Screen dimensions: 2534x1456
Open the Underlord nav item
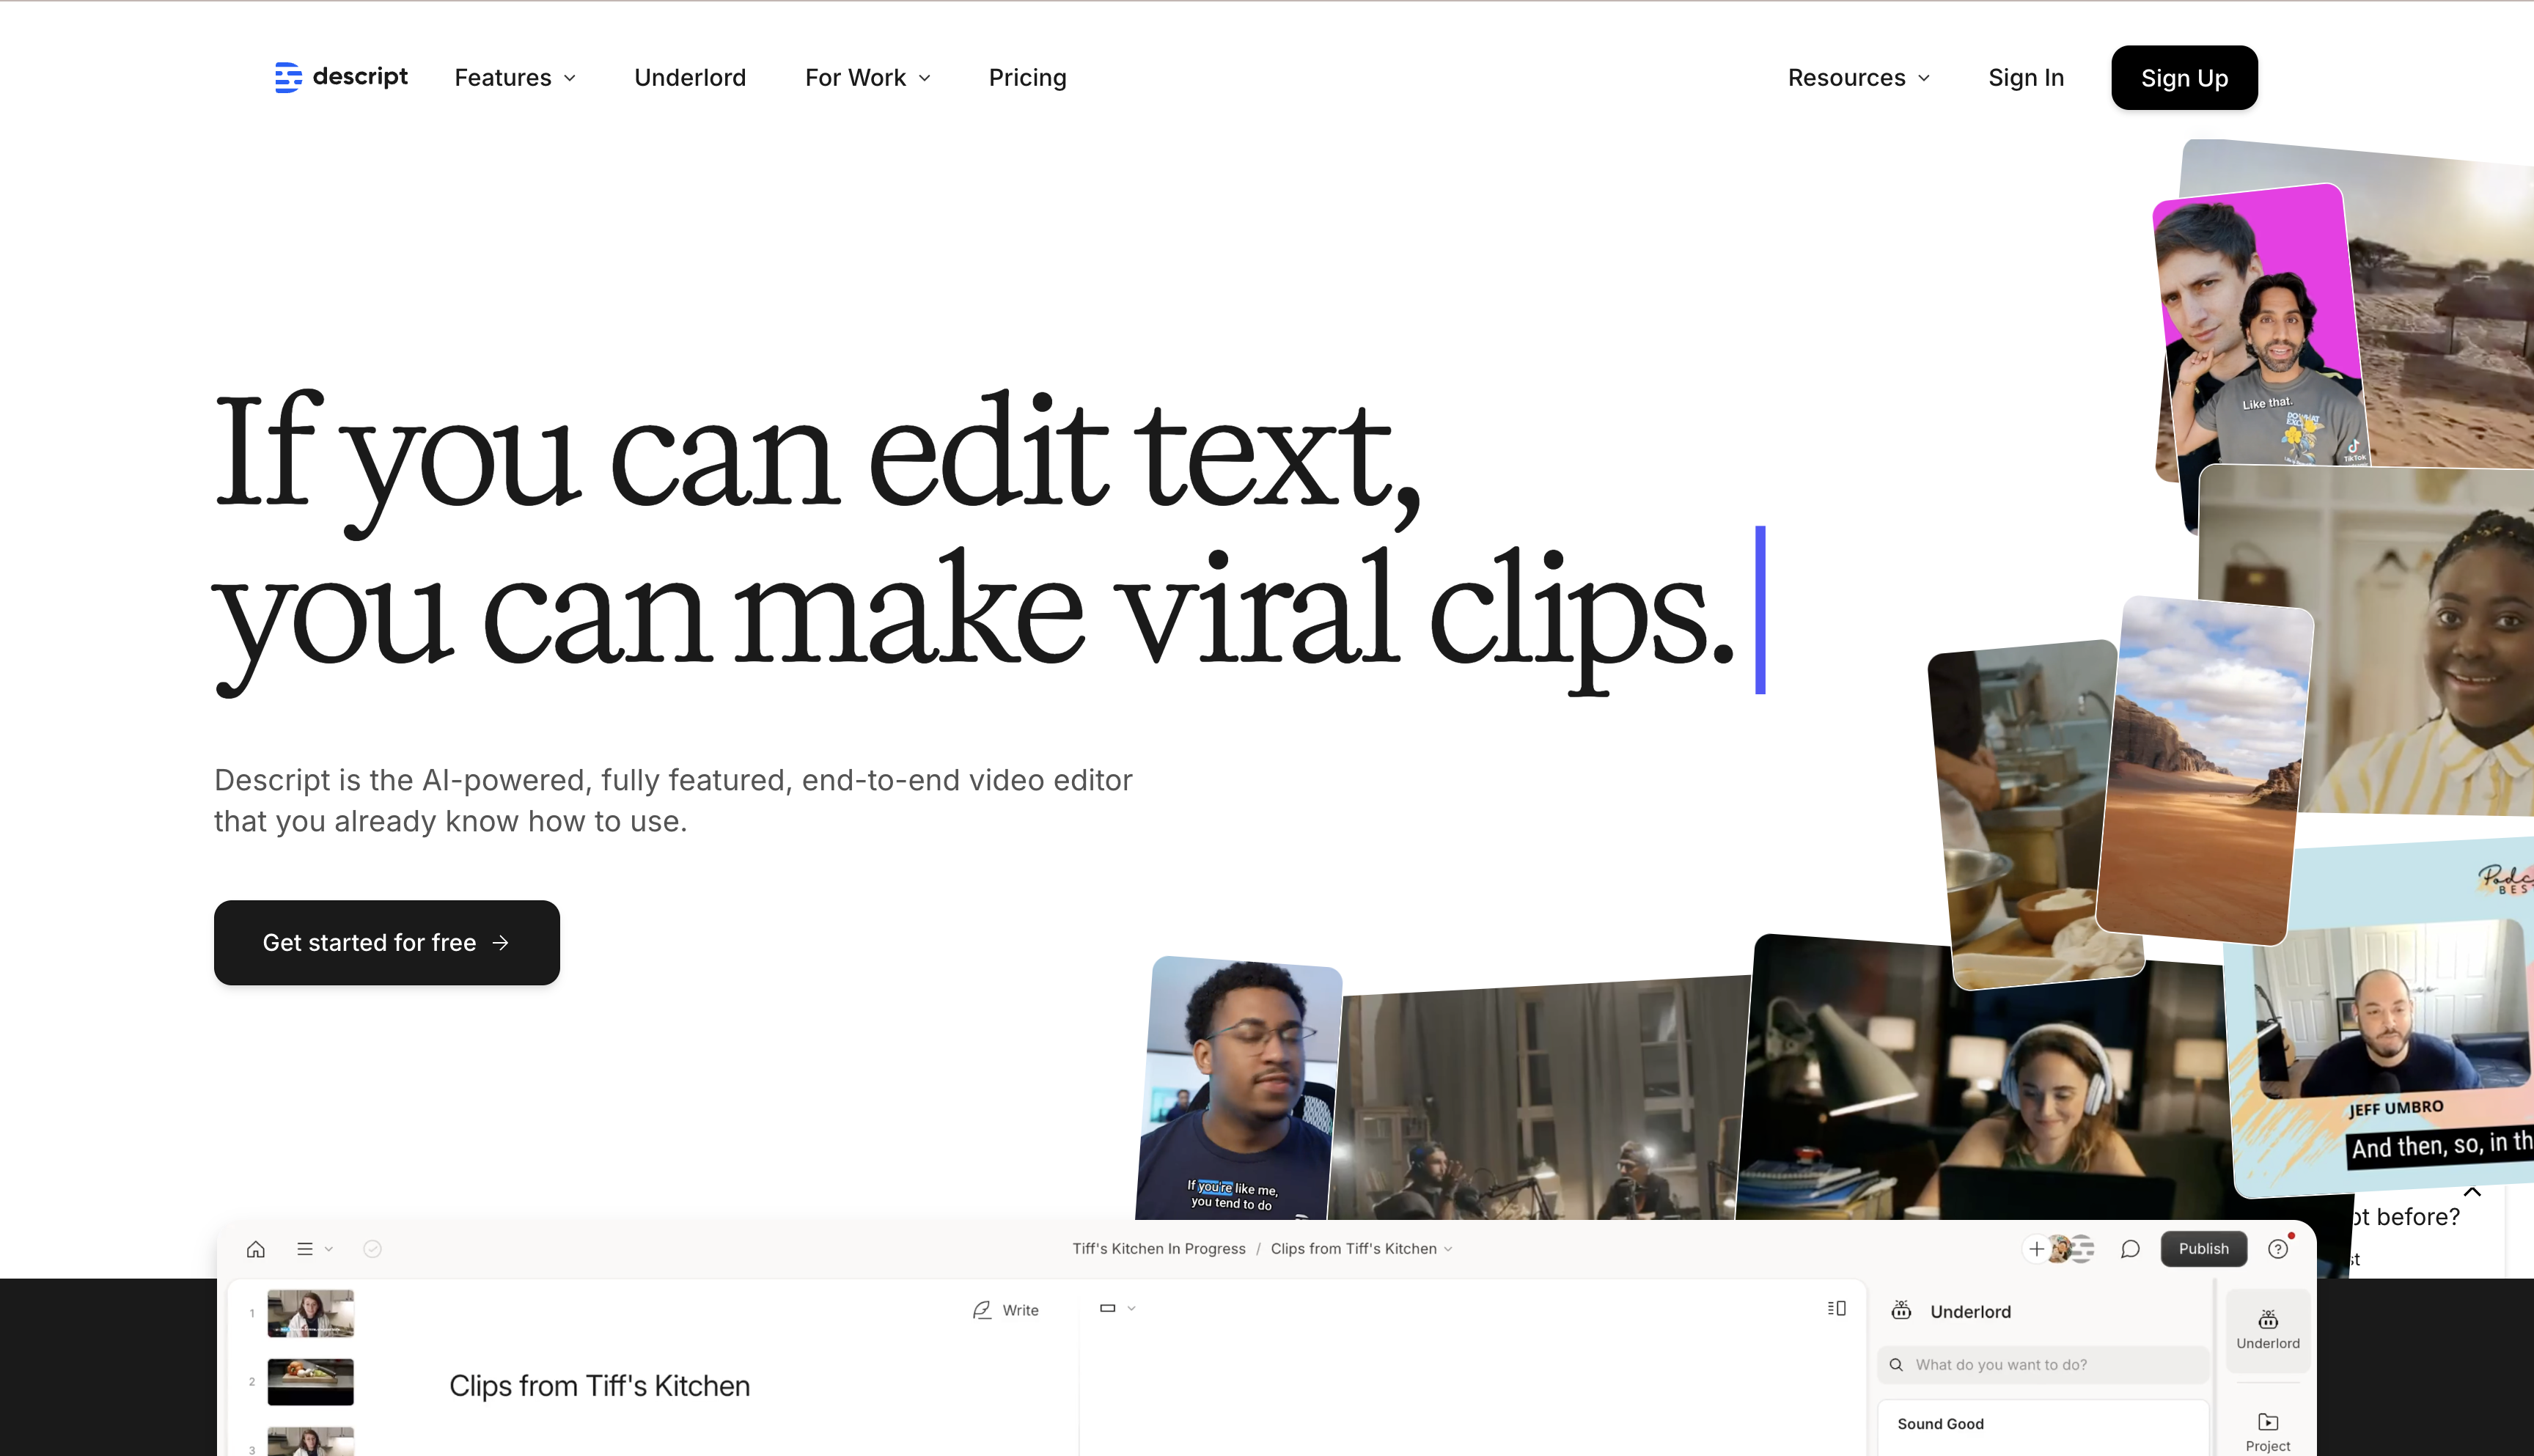[x=690, y=78]
